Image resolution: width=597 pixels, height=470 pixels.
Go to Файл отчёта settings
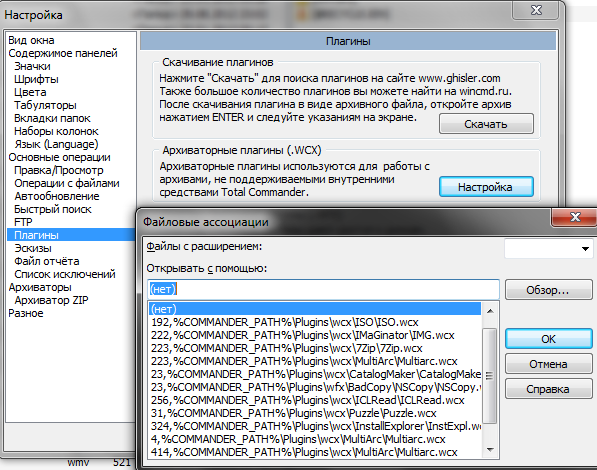pyautogui.click(x=46, y=261)
